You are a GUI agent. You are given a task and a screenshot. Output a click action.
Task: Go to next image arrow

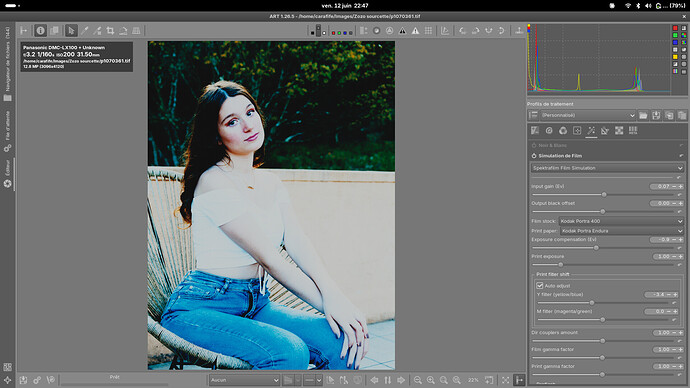(401, 380)
